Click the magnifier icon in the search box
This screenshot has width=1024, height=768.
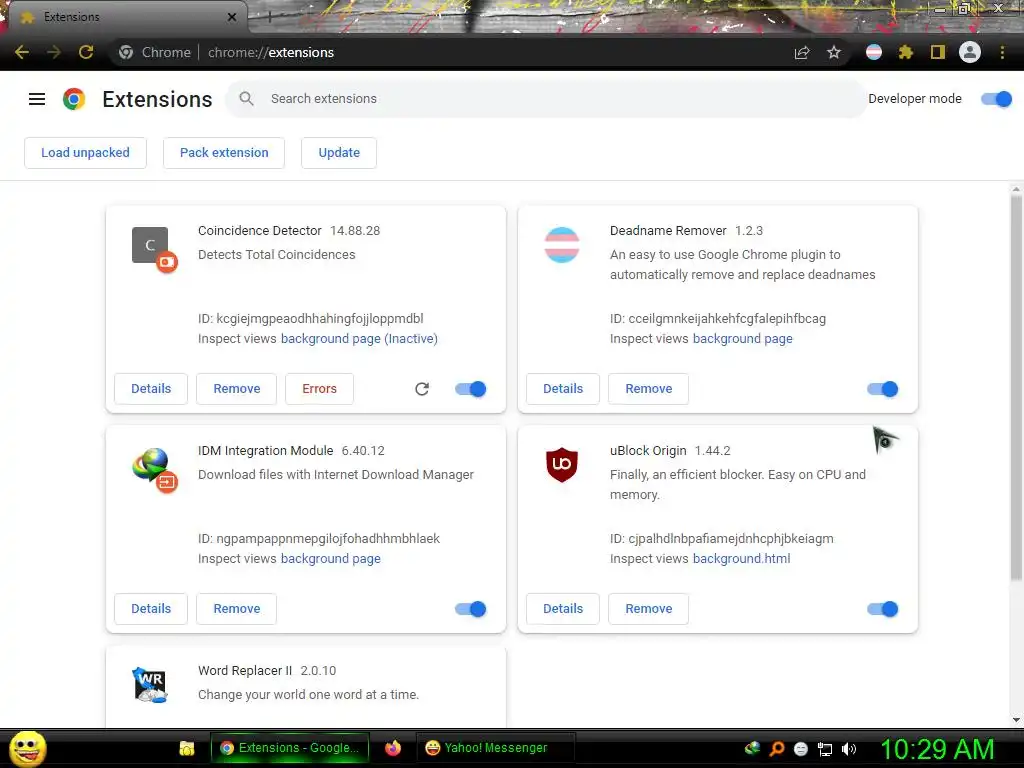[x=246, y=99]
